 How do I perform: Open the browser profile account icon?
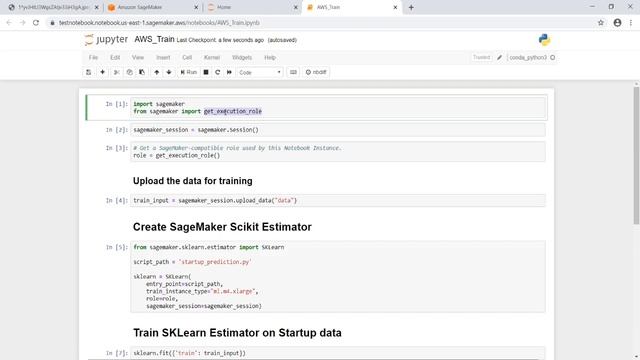tap(617, 23)
